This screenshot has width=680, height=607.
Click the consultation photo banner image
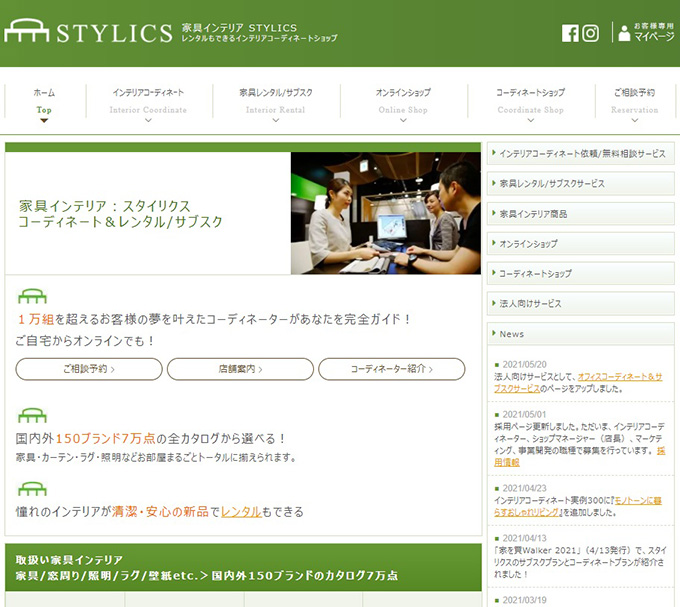(386, 213)
